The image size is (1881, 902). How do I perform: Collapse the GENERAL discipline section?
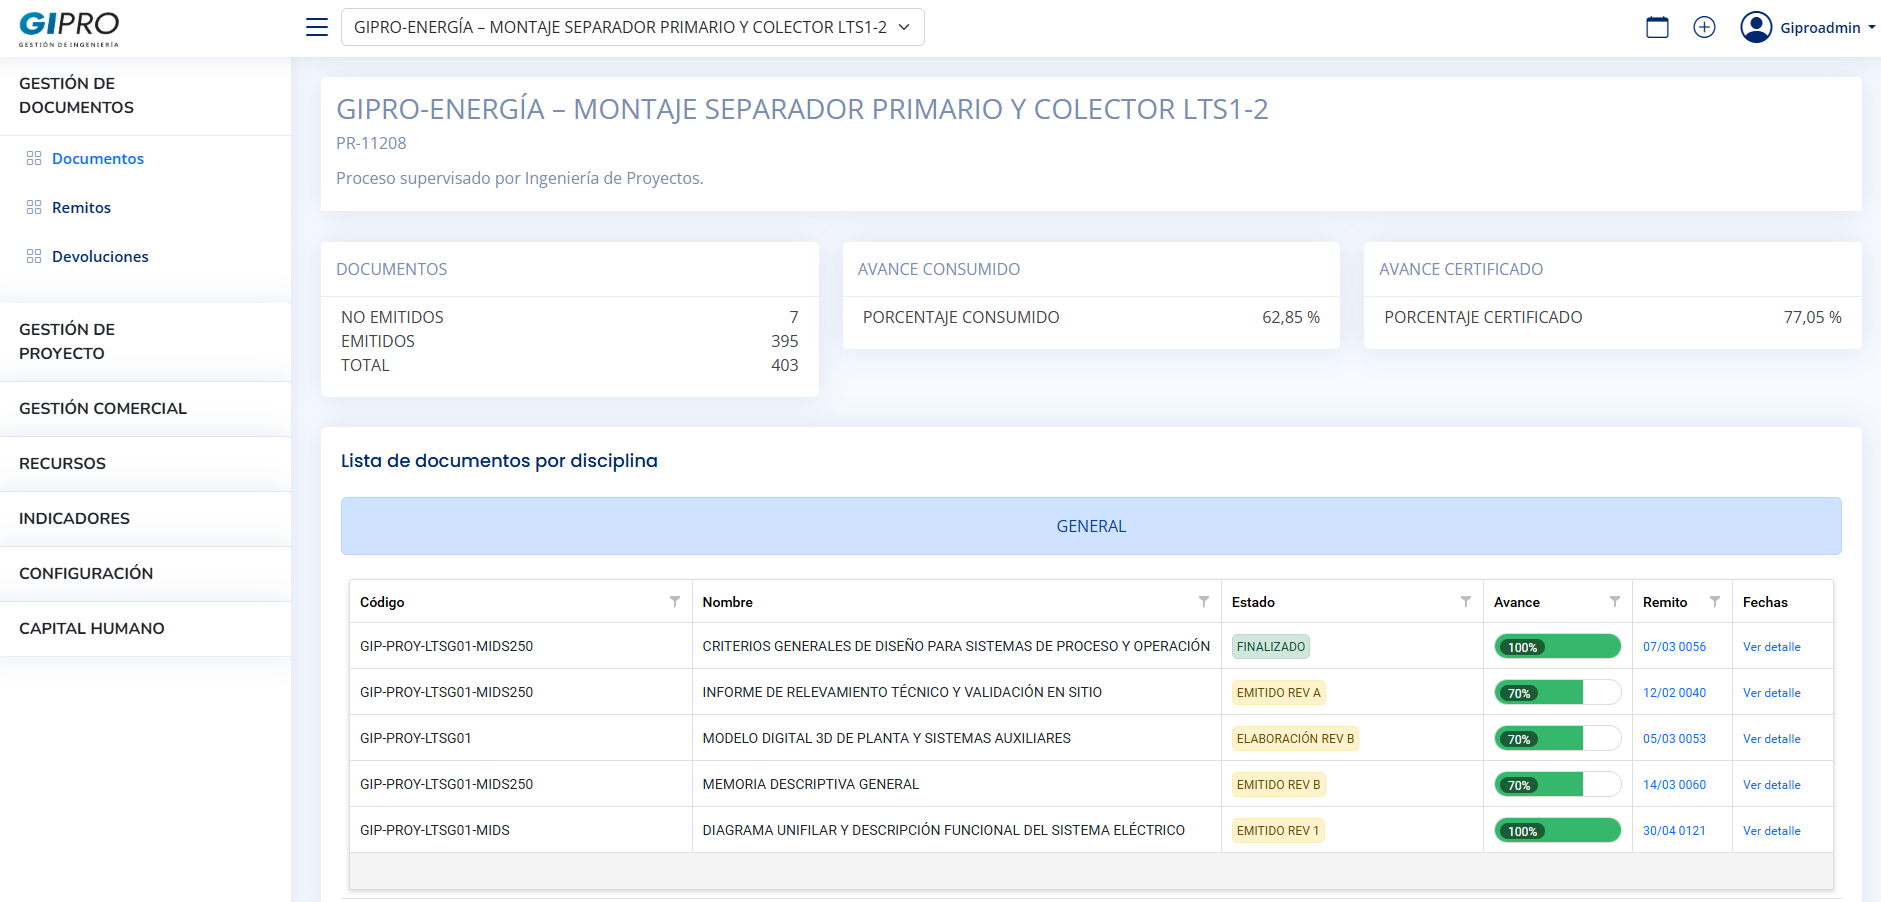click(x=1091, y=526)
